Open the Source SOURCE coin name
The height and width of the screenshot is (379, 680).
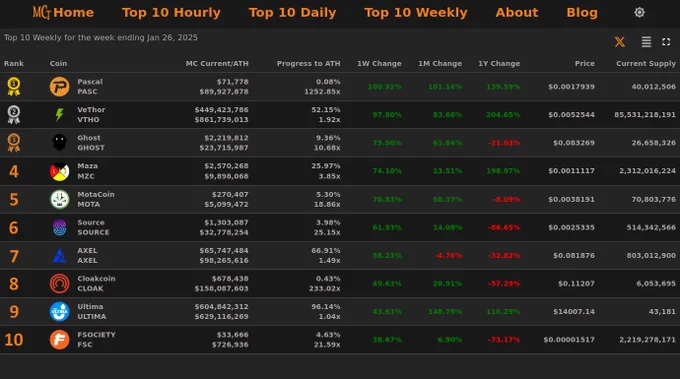tap(93, 227)
